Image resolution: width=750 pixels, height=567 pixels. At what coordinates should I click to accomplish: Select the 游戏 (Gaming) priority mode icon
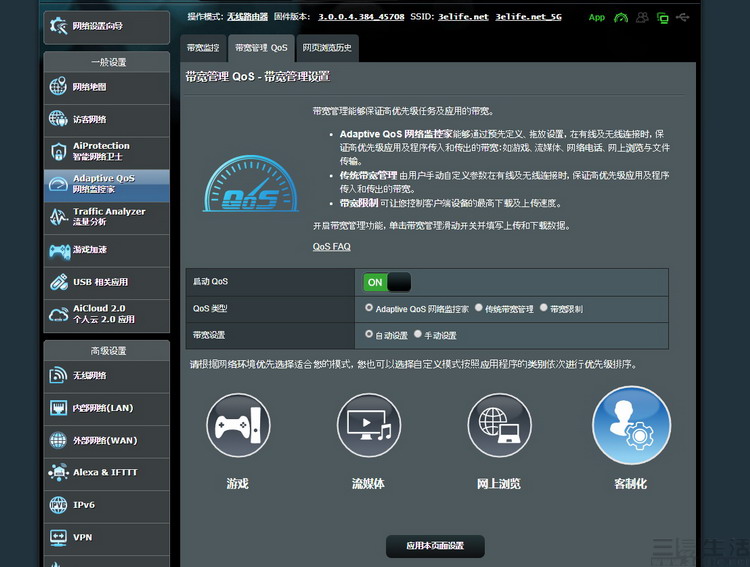tap(236, 429)
